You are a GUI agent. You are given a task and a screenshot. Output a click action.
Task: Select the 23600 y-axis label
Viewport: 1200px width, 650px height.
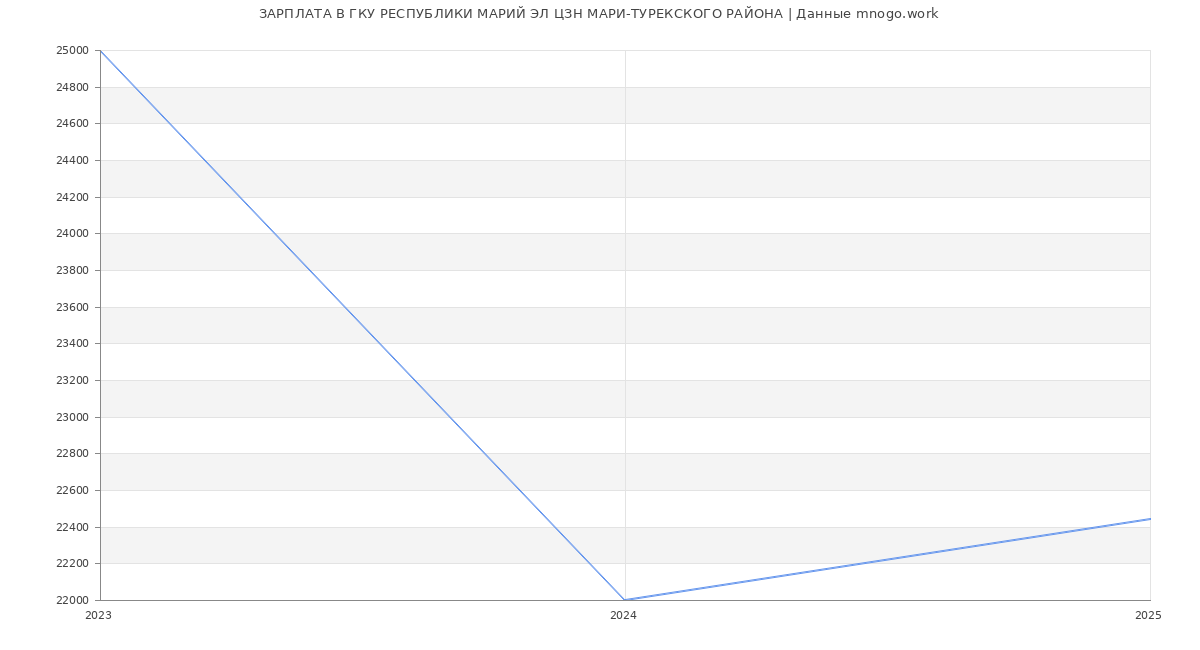[x=72, y=308]
